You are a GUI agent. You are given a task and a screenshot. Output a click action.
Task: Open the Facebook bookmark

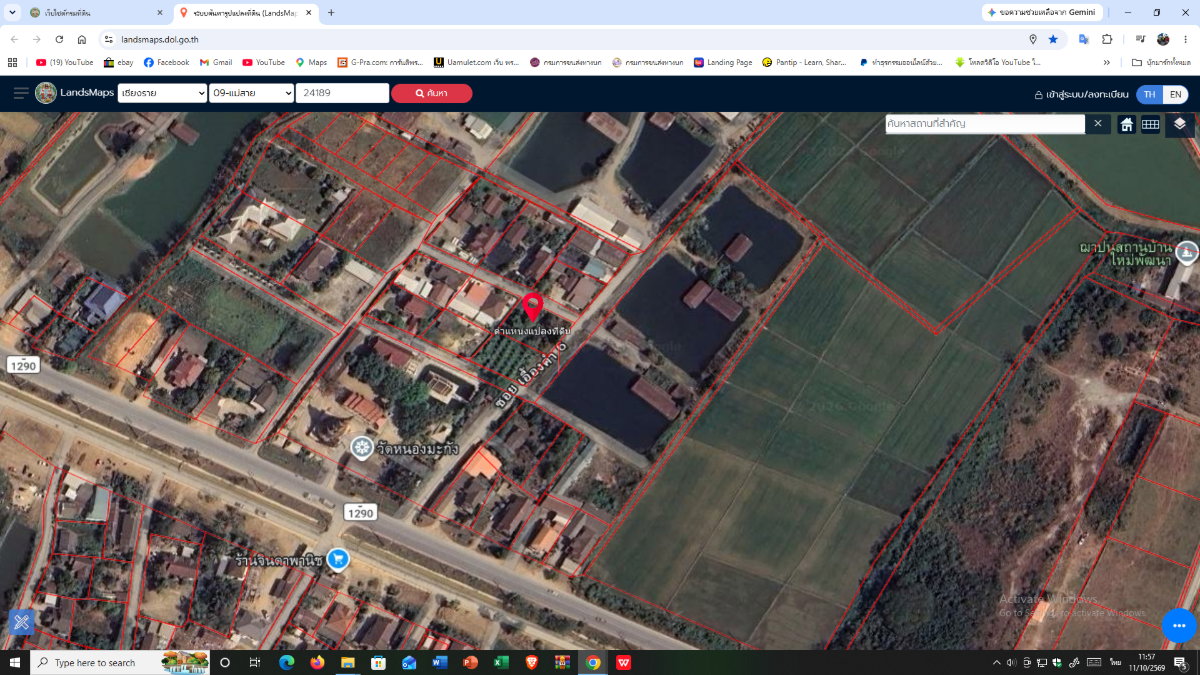(x=166, y=62)
